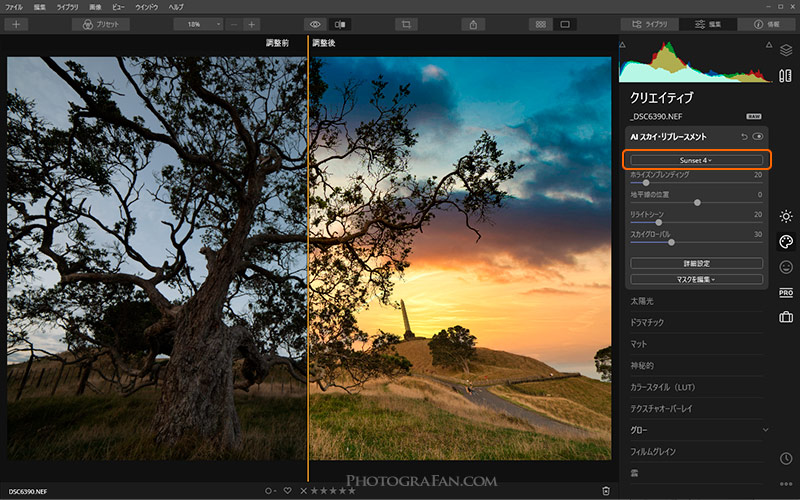The image size is (800, 500).
Task: Select the briefcase tools icon
Action: (786, 317)
